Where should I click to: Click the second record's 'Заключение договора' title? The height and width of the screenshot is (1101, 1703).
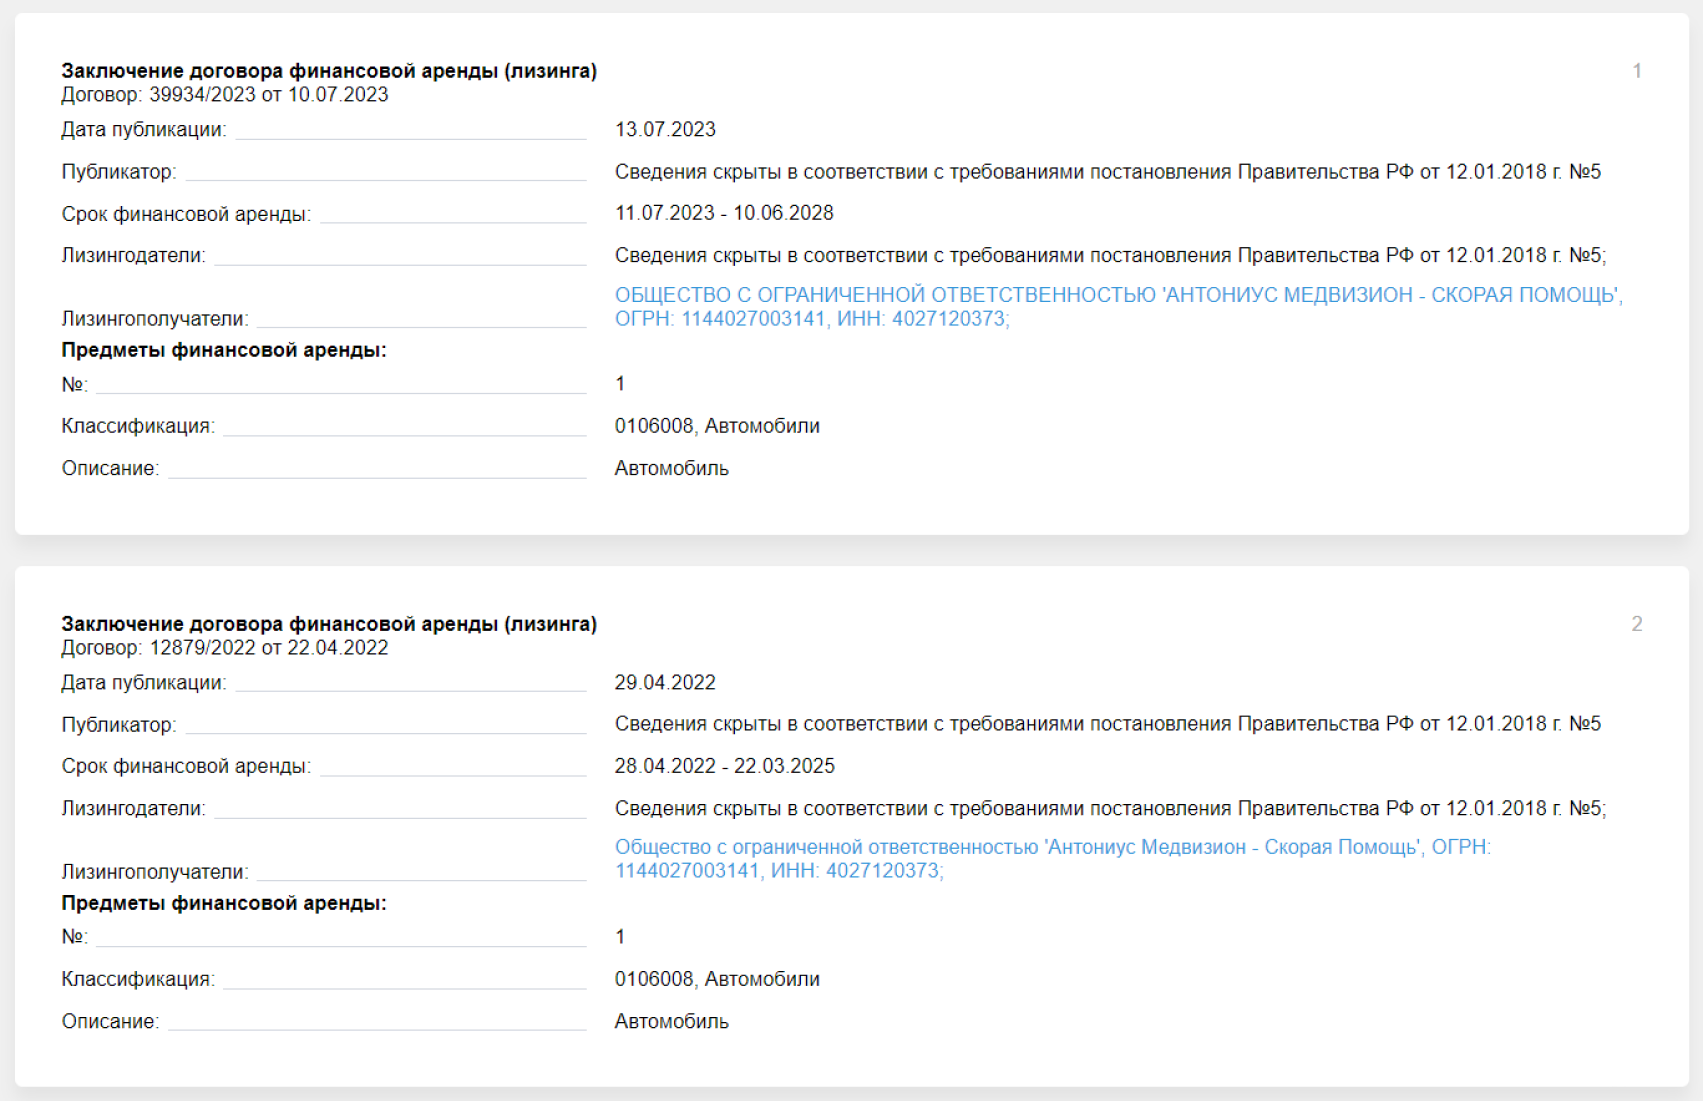coord(329,624)
